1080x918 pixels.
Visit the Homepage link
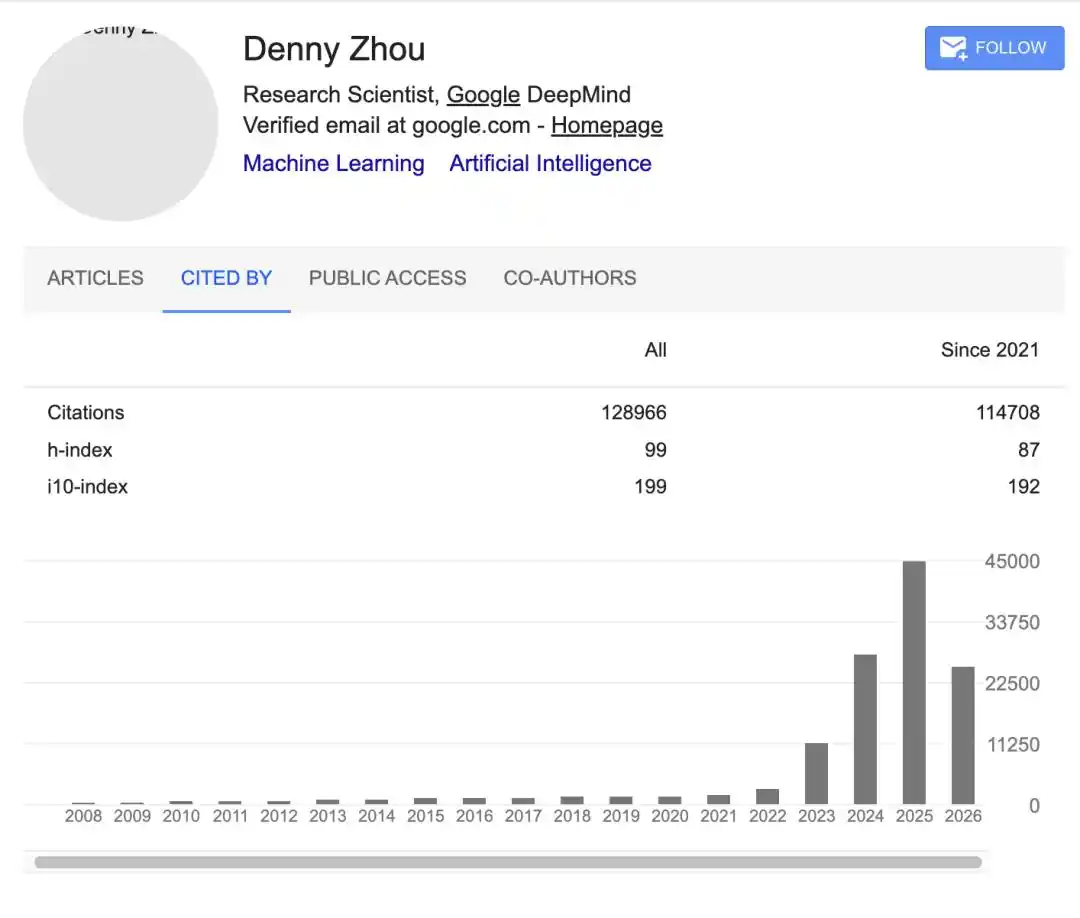click(x=607, y=126)
